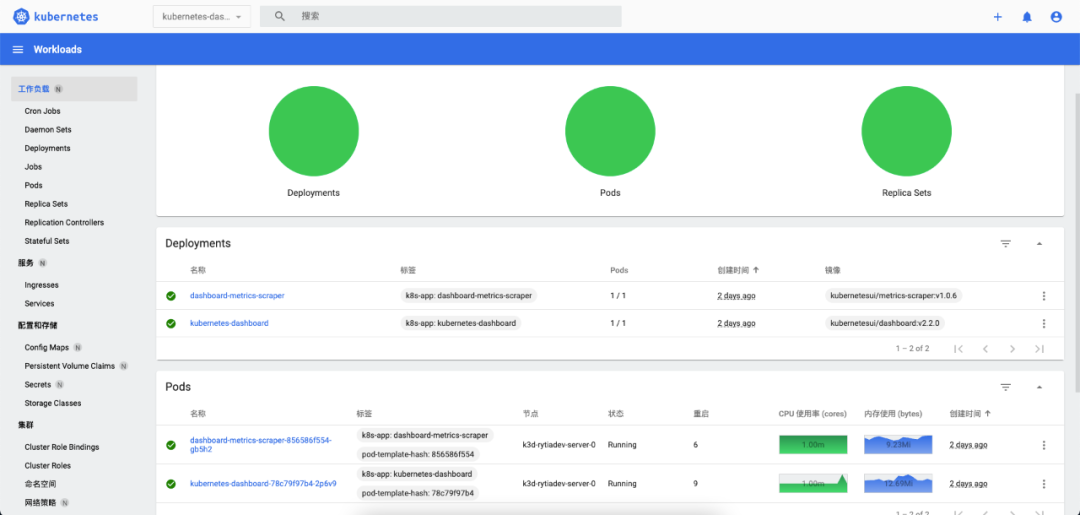Open Services in sidebar
The height and width of the screenshot is (515, 1080).
(39, 304)
